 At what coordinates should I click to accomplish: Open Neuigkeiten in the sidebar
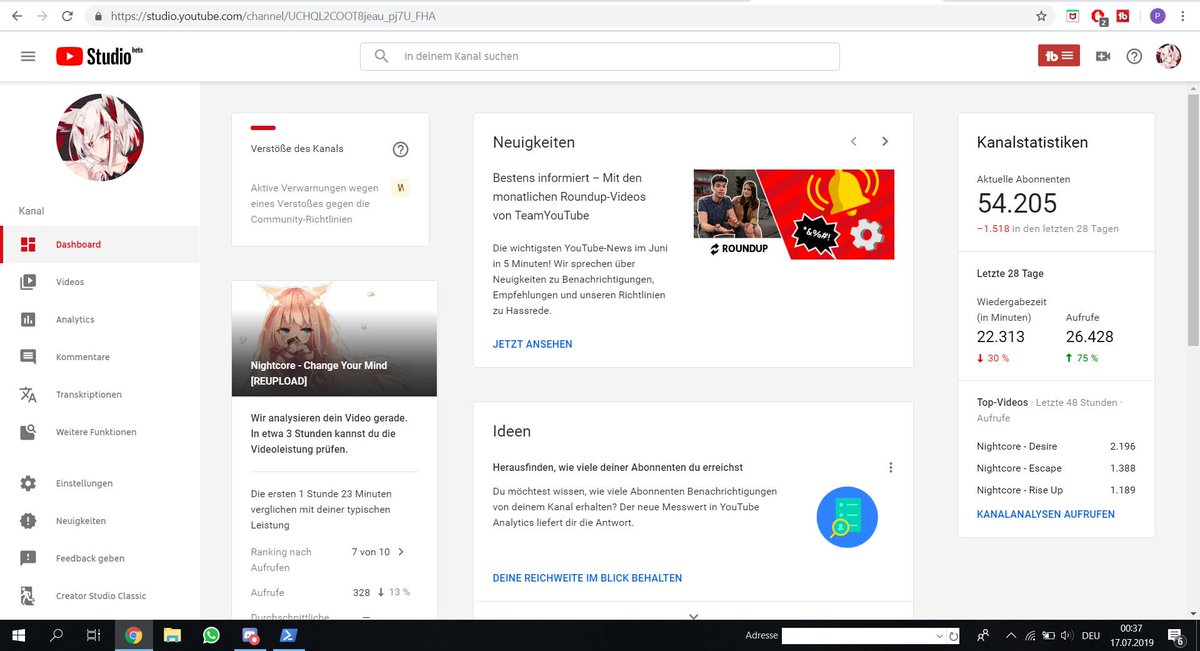100,521
